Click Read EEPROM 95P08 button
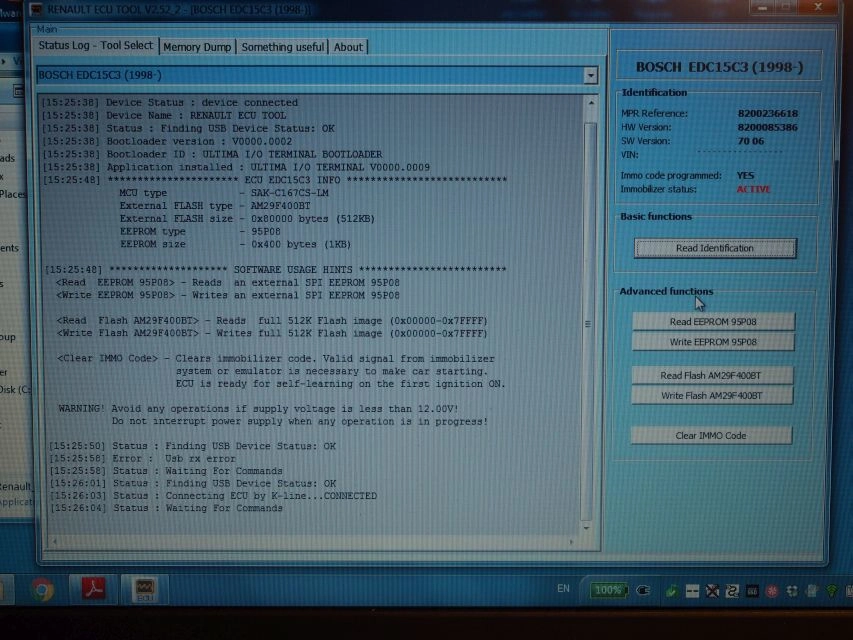Viewport: 853px width, 640px height. coord(713,322)
